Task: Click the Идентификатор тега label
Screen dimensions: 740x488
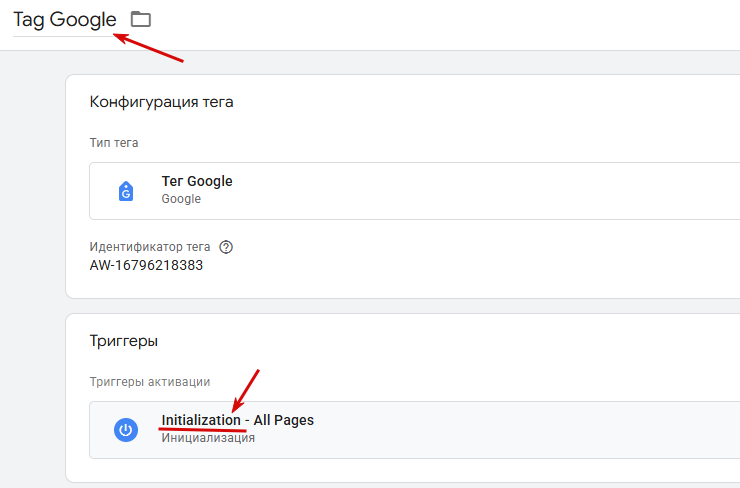Action: click(x=150, y=247)
